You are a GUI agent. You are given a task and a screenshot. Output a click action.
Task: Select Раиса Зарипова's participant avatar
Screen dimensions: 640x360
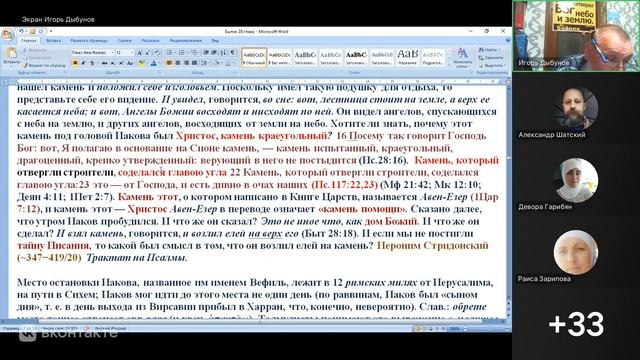coord(576,253)
